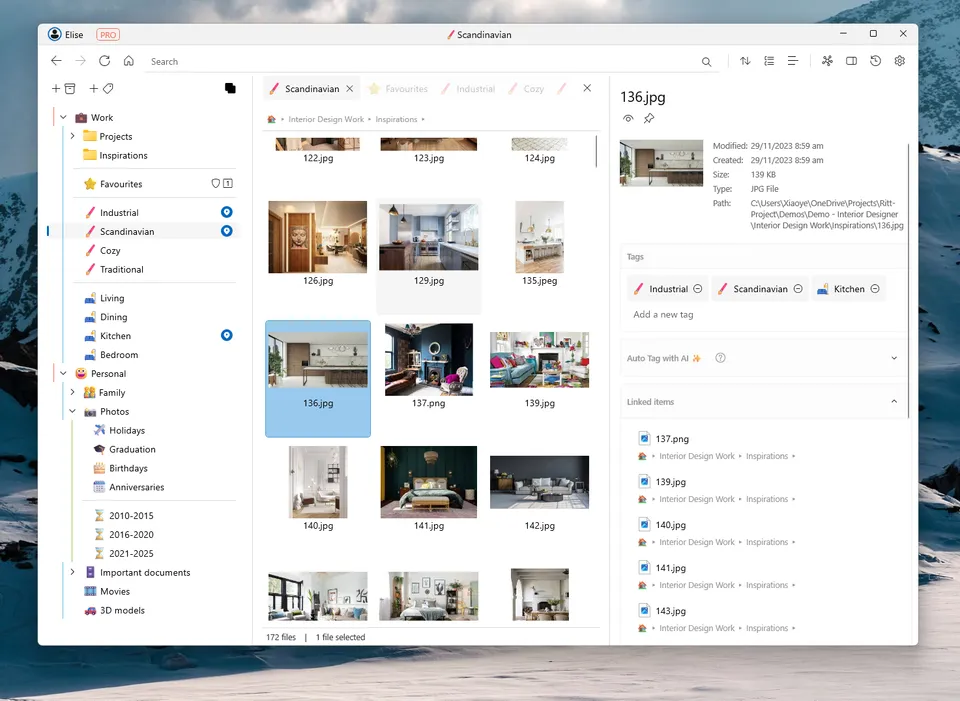The height and width of the screenshot is (701, 960).
Task: Switch to the Industrial tab
Action: pyautogui.click(x=468, y=89)
